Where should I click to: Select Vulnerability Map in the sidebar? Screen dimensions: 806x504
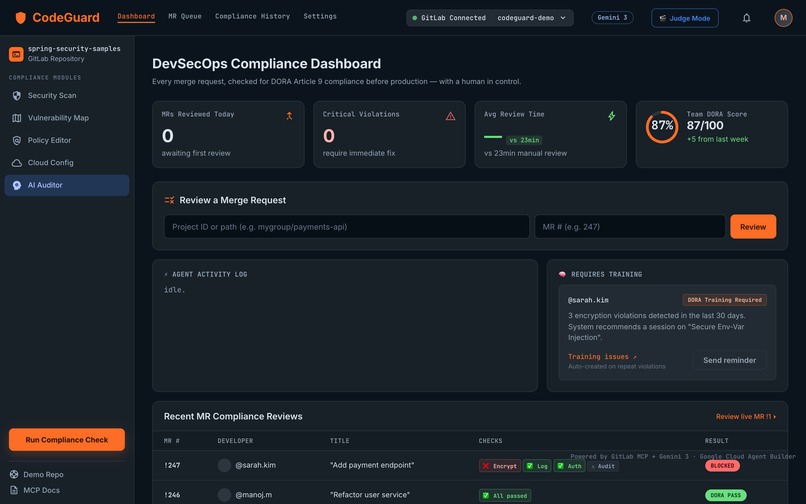pyautogui.click(x=67, y=118)
